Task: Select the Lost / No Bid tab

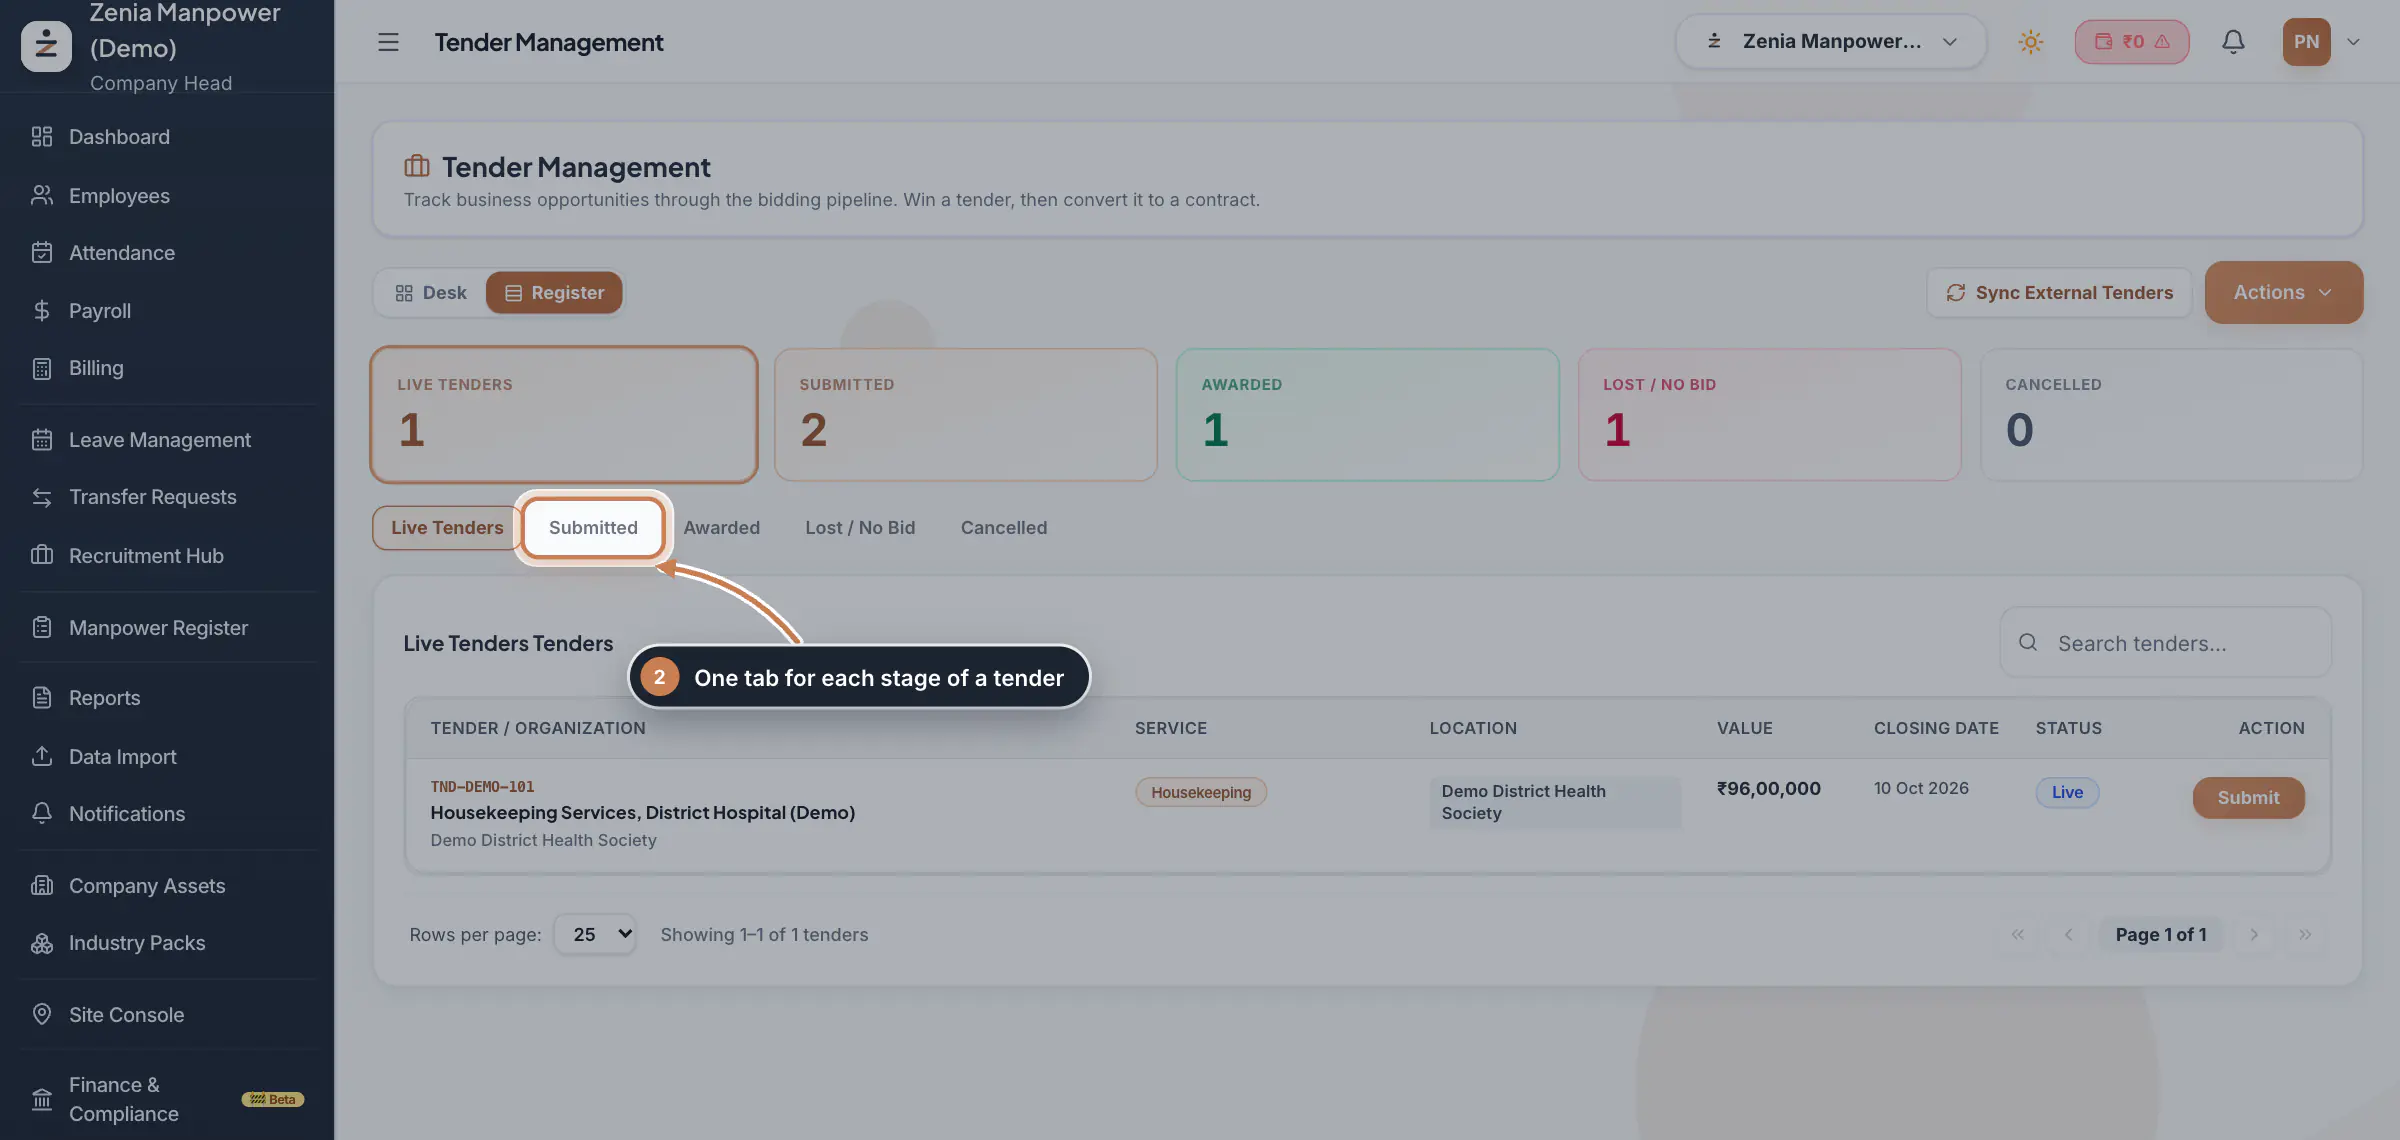Action: (x=860, y=528)
